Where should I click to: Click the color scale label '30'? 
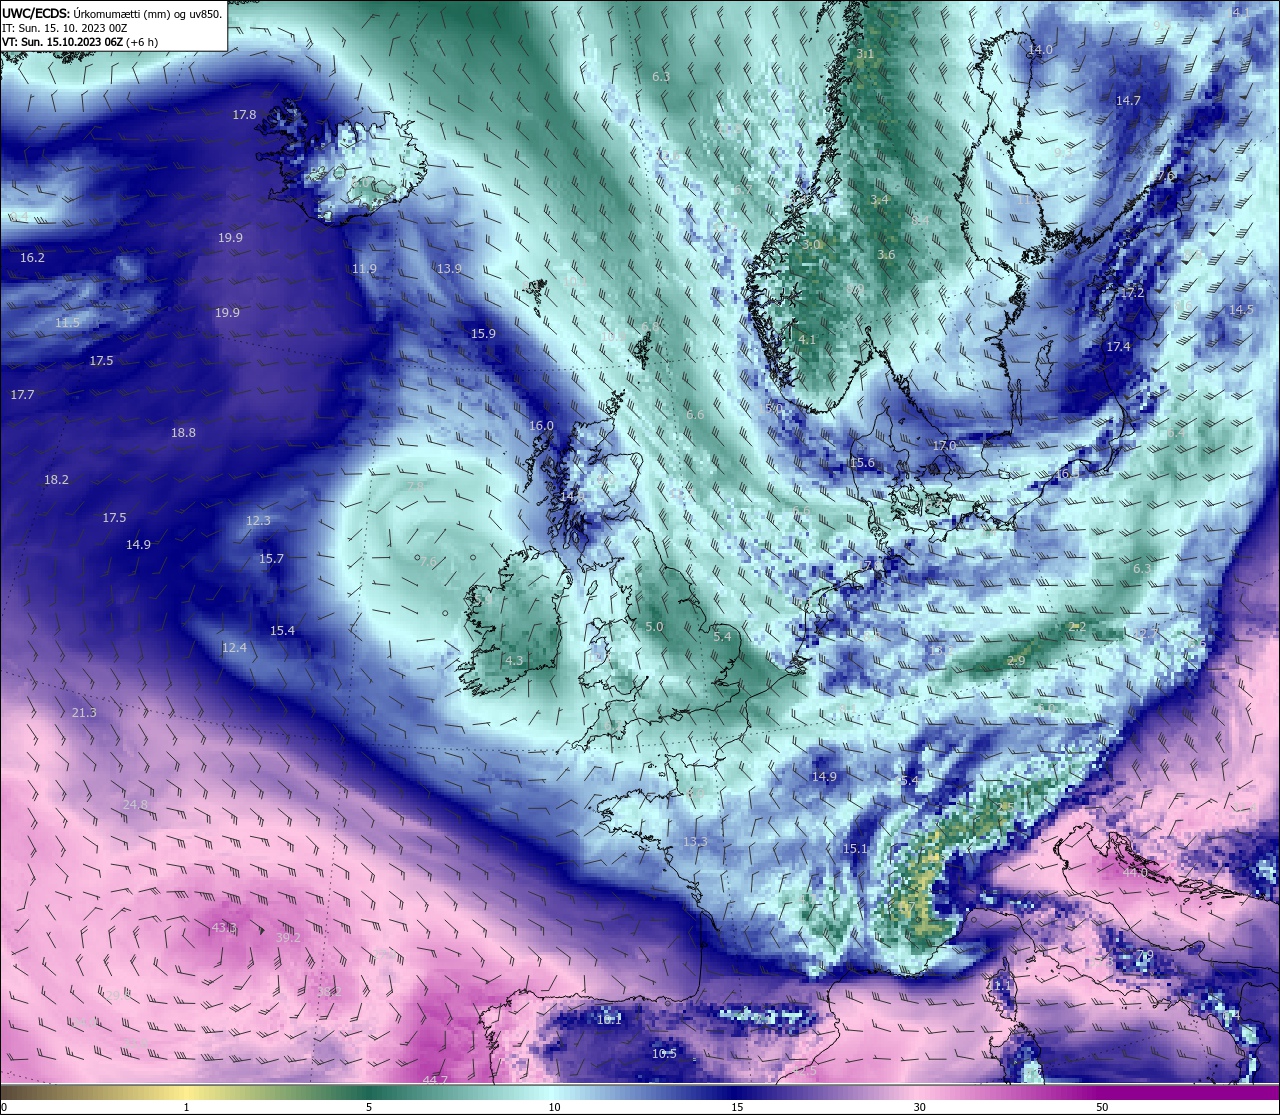click(x=919, y=1107)
